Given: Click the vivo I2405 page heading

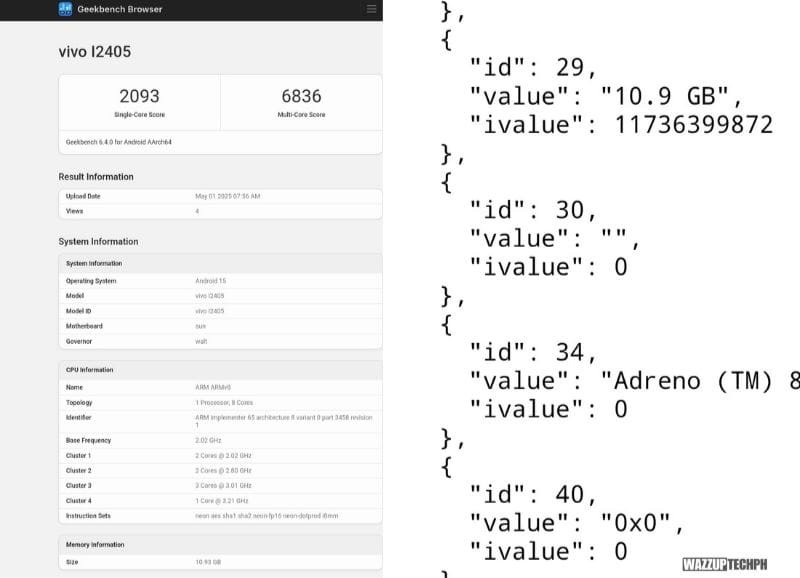Looking at the screenshot, I should click(x=95, y=51).
